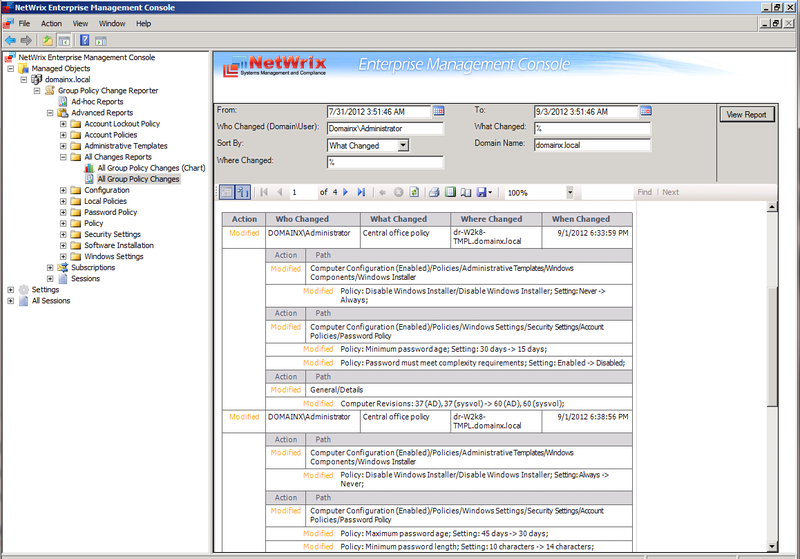Screen dimensions: 800x559
Task: Collapse the Group Policy Change Reporter node
Action: click(x=37, y=91)
